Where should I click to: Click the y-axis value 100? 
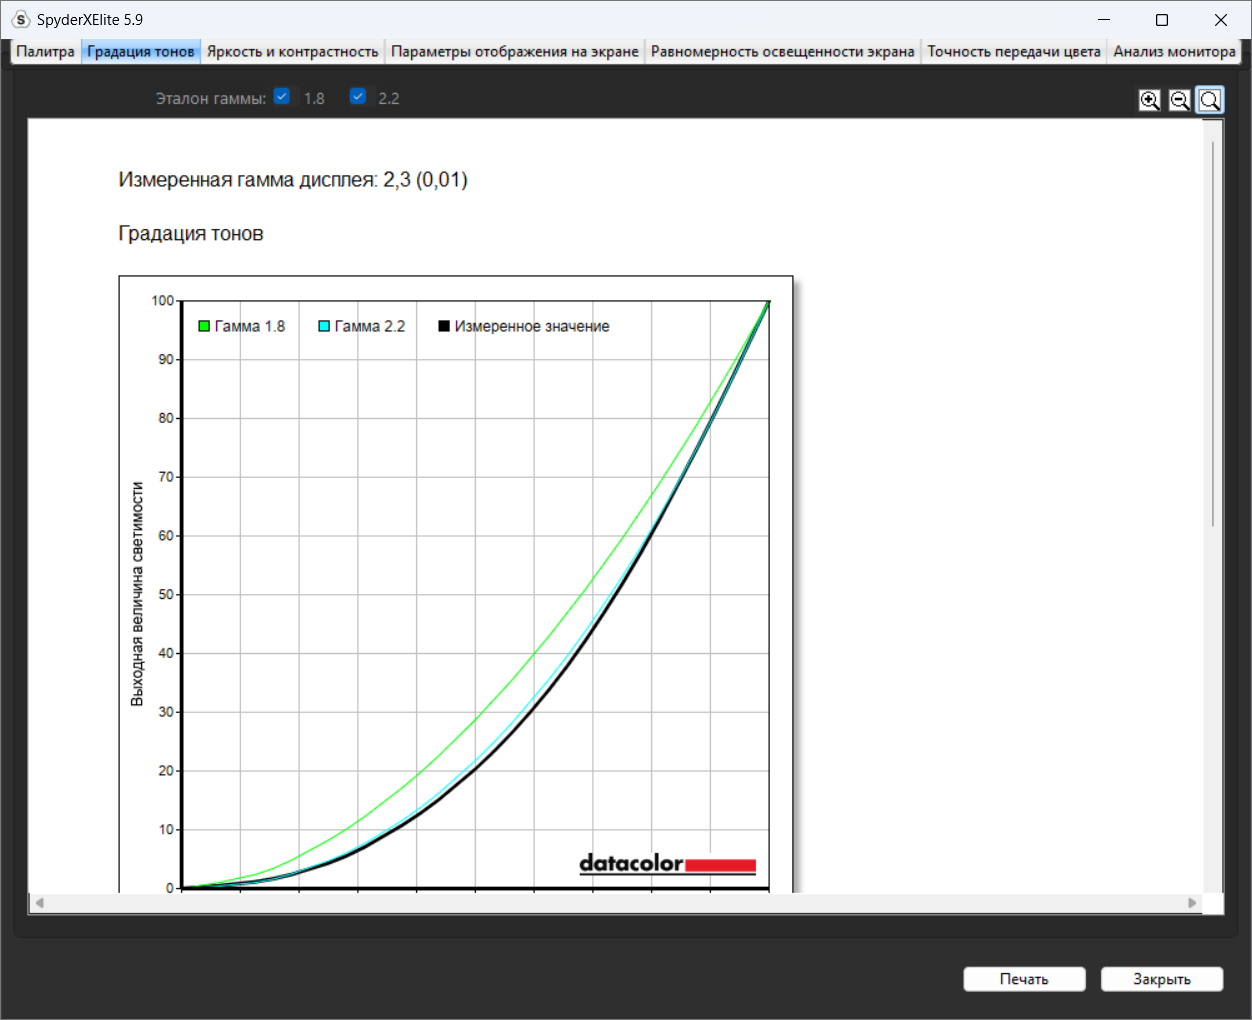163,300
